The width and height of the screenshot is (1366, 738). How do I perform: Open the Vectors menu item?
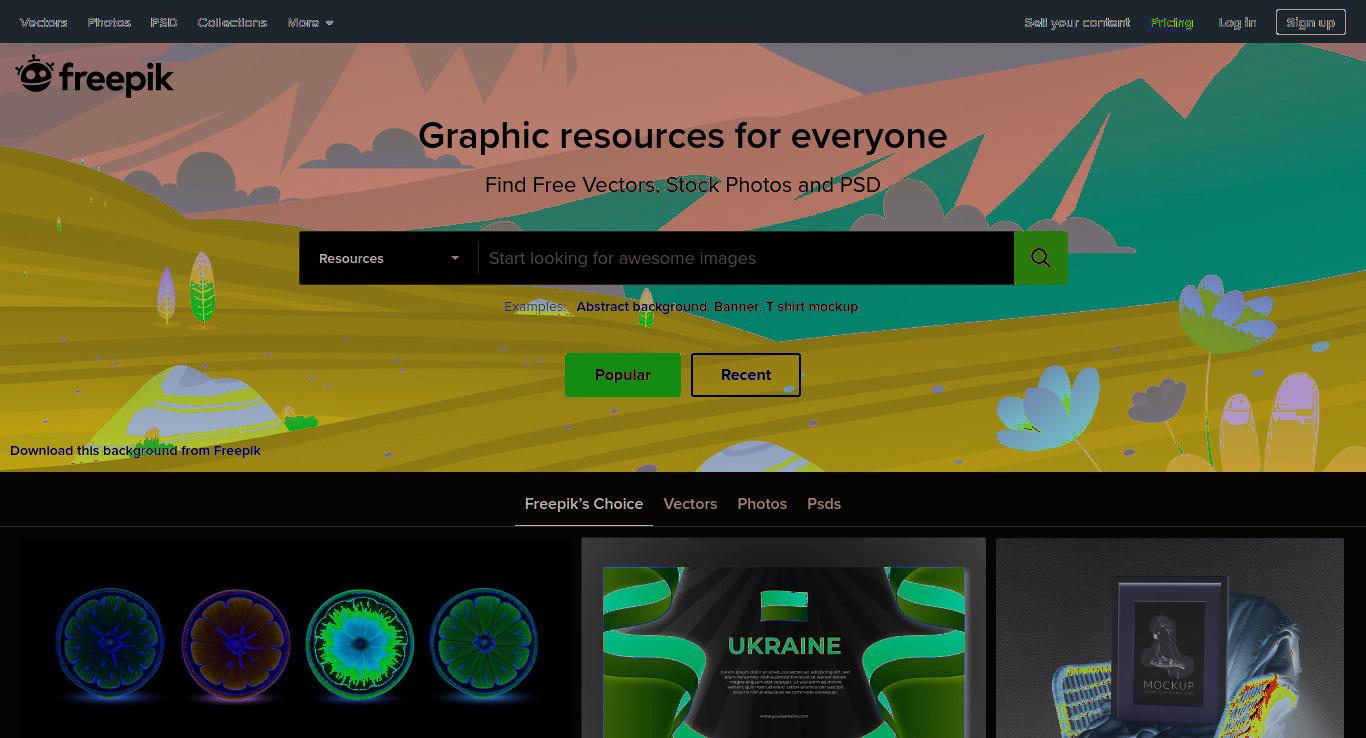[x=44, y=22]
